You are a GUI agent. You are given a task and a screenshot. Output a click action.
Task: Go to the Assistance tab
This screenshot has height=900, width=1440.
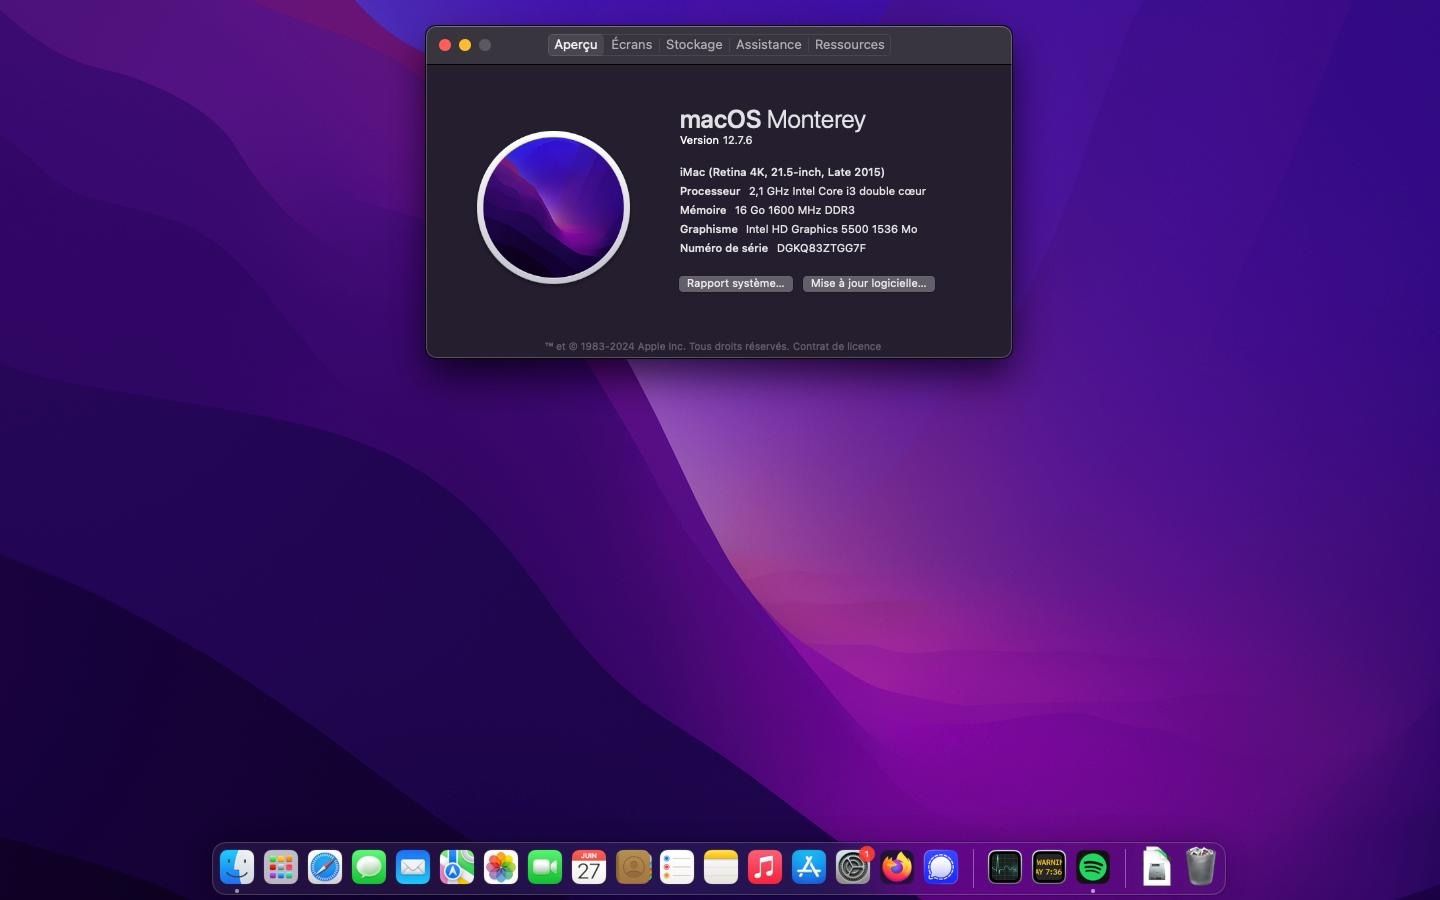coord(769,45)
